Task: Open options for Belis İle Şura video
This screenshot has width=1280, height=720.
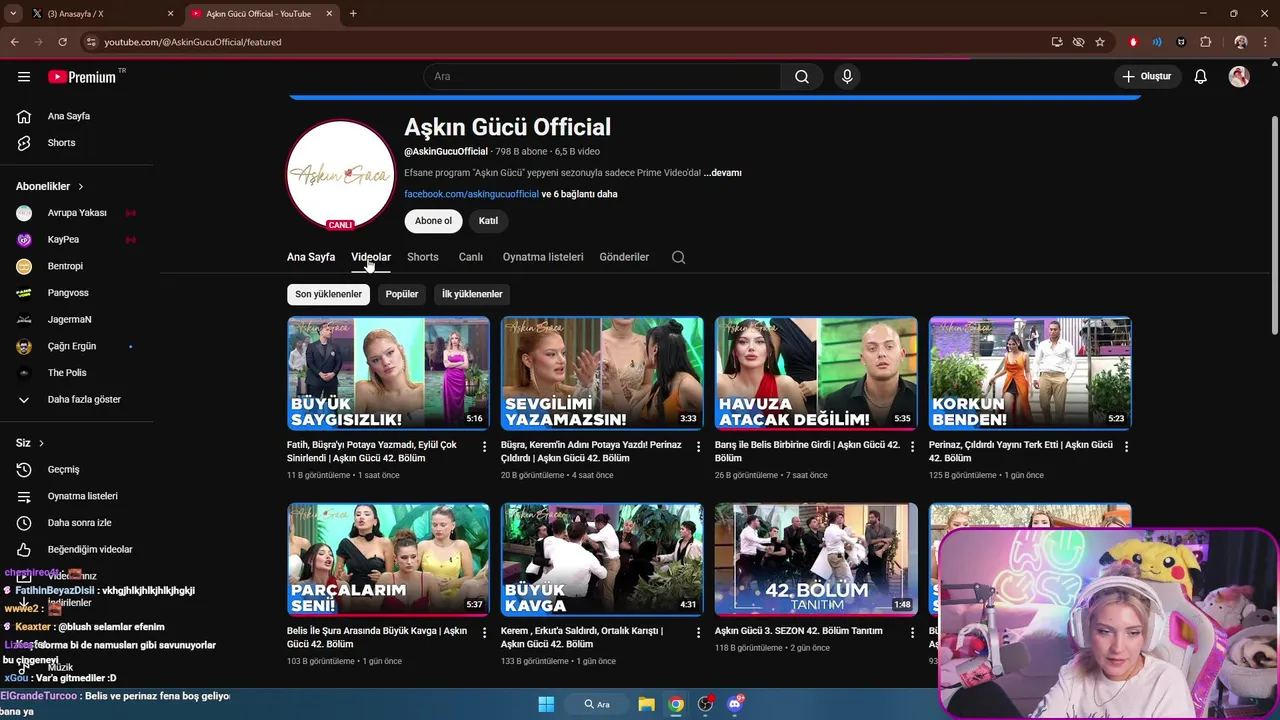Action: [x=485, y=632]
